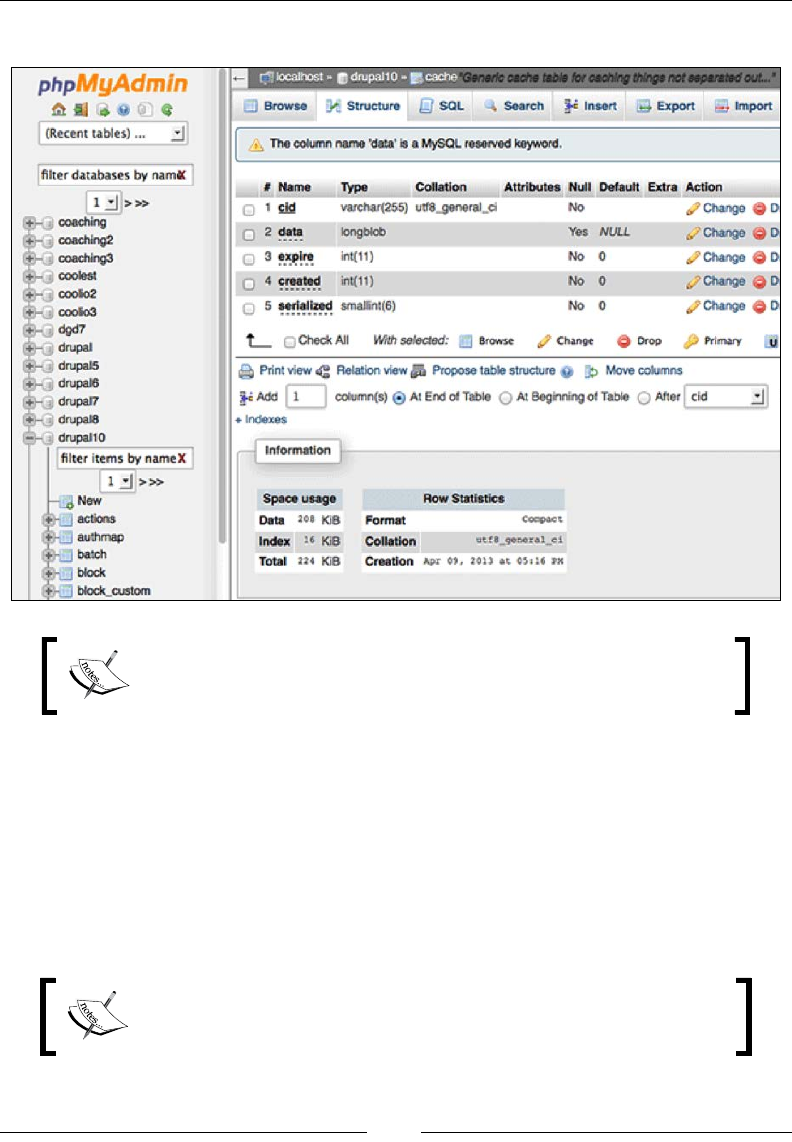Switch to the Export tab
This screenshot has height=1142, width=792.
(664, 106)
